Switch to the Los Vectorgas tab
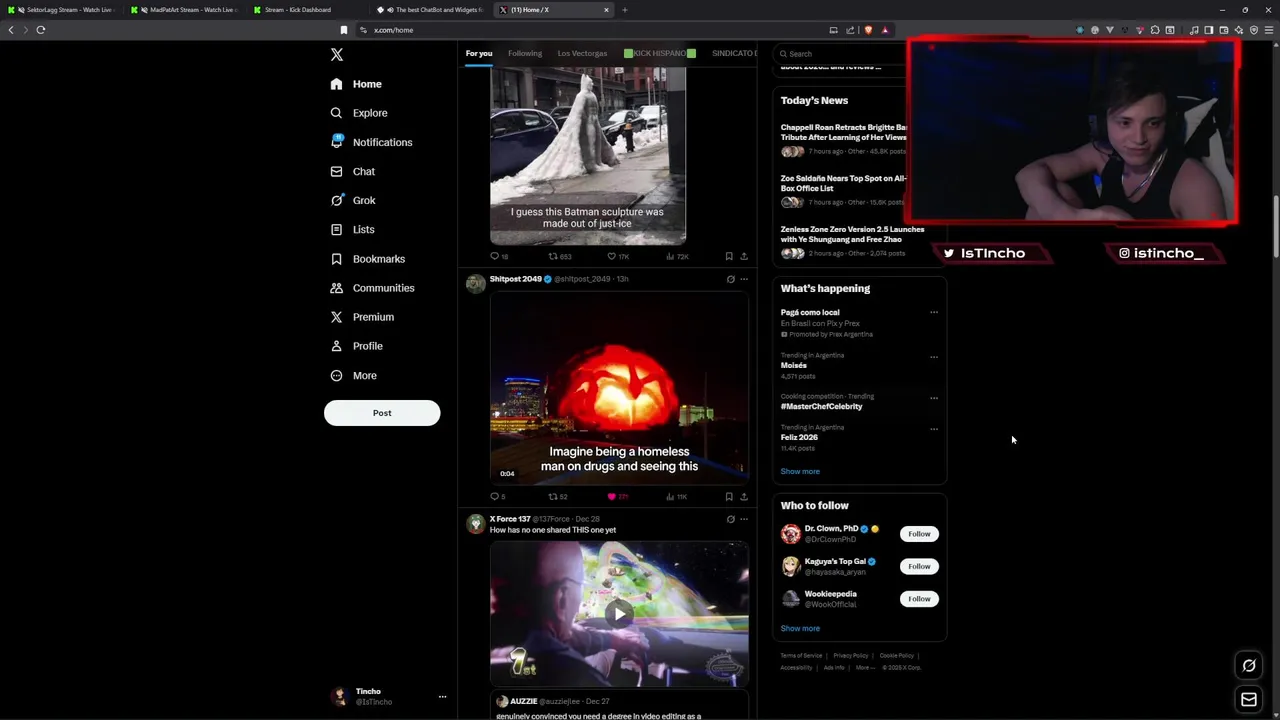The width and height of the screenshot is (1280, 720). 582,53
